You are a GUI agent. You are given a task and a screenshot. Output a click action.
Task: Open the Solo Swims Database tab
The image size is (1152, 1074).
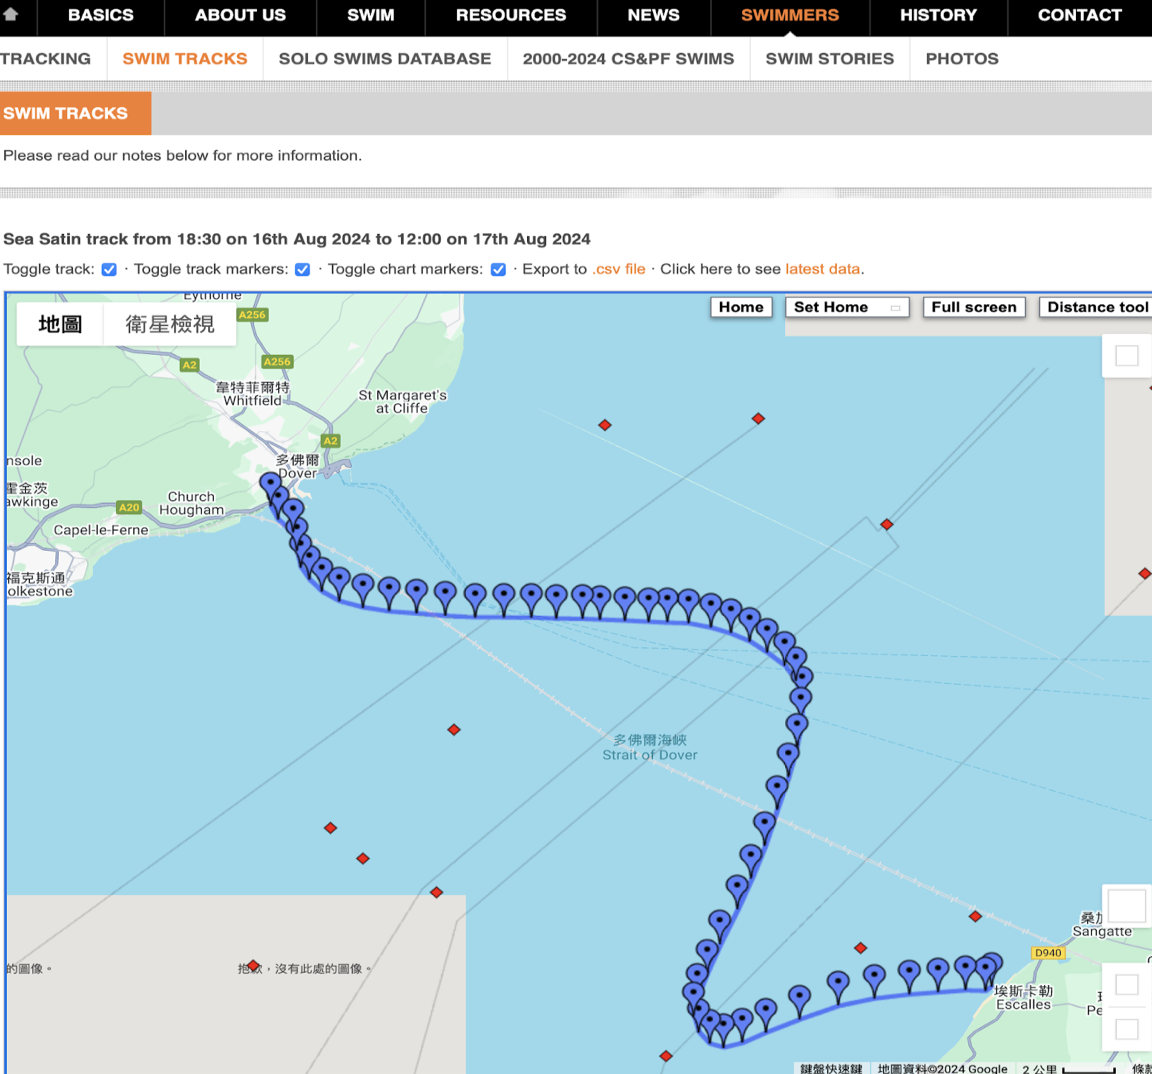coord(385,59)
